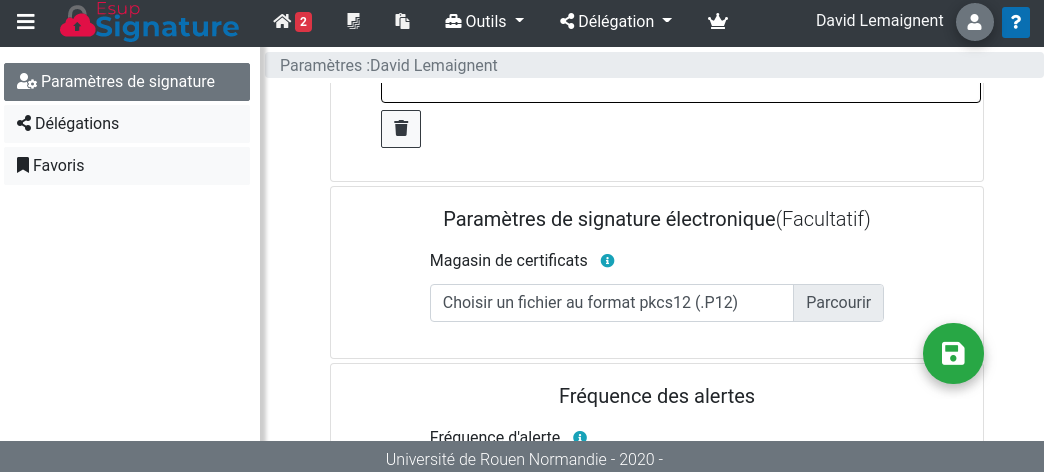Open the signature document icon in navbar

(x=353, y=21)
